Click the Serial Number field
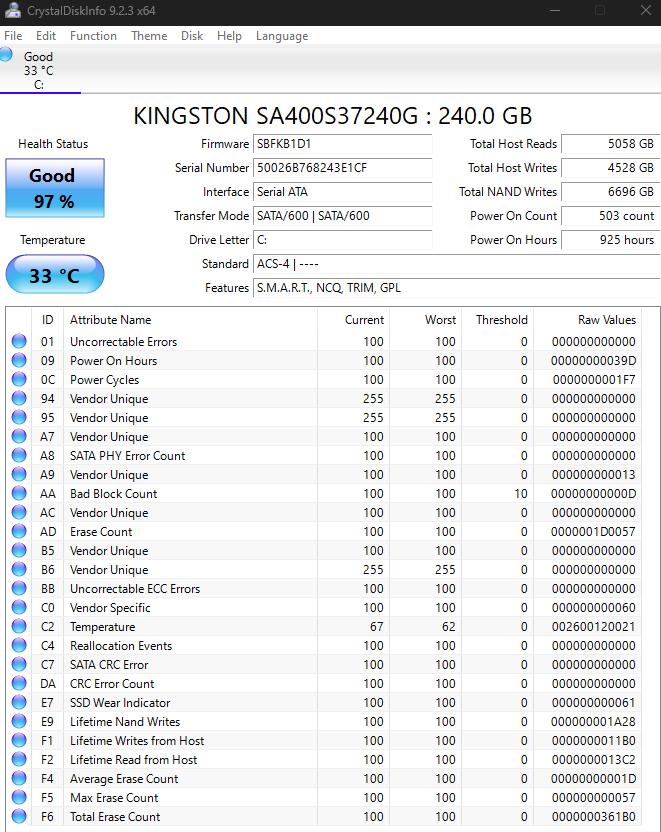The image size is (661, 832). pyautogui.click(x=342, y=168)
